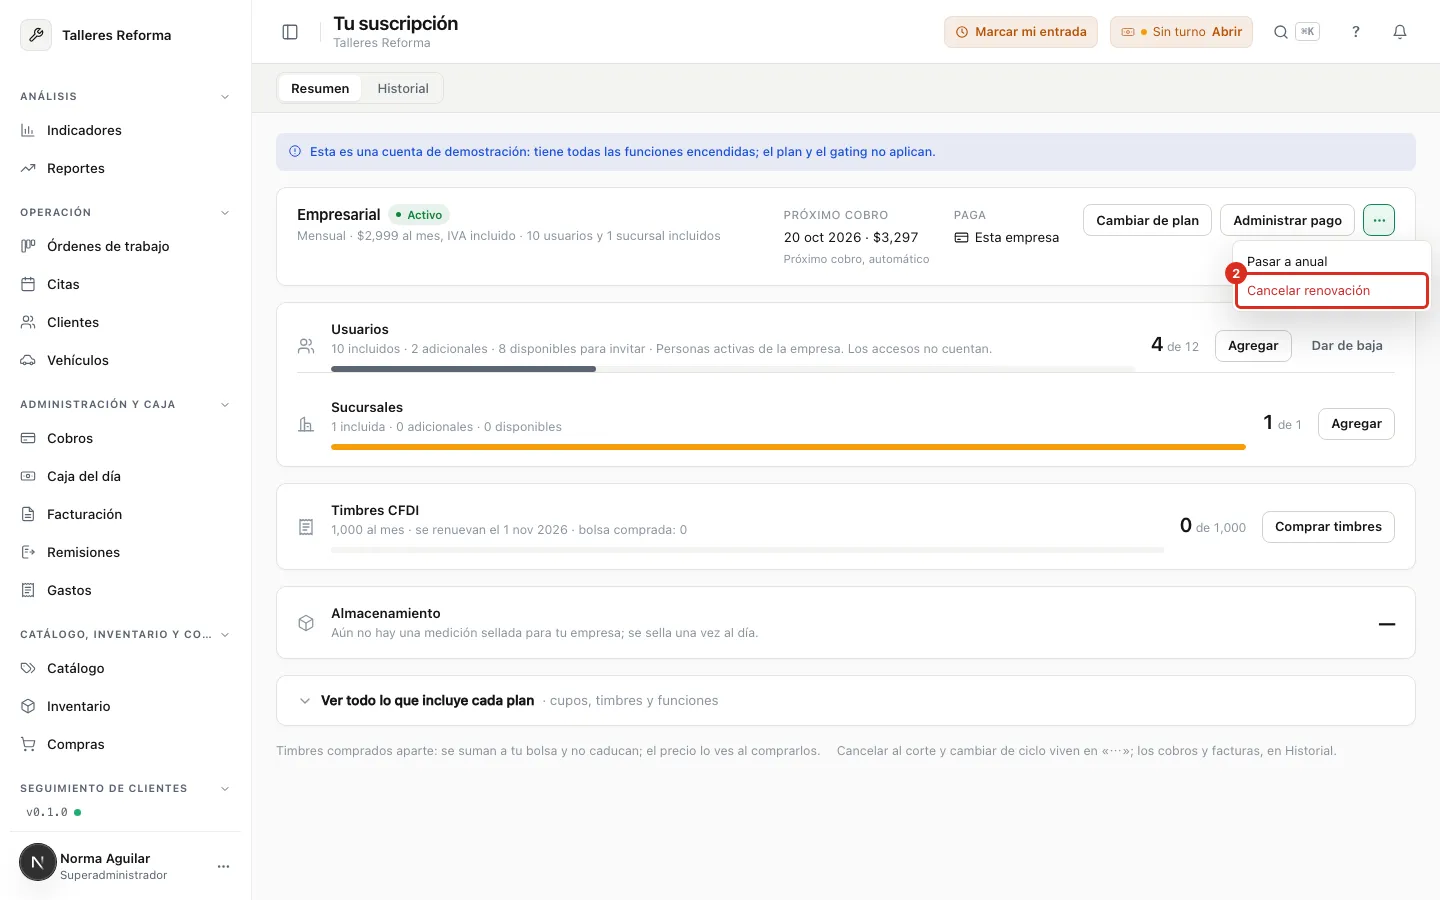Viewport: 1440px width, 900px height.
Task: Go to Facturación
Action: click(125, 514)
